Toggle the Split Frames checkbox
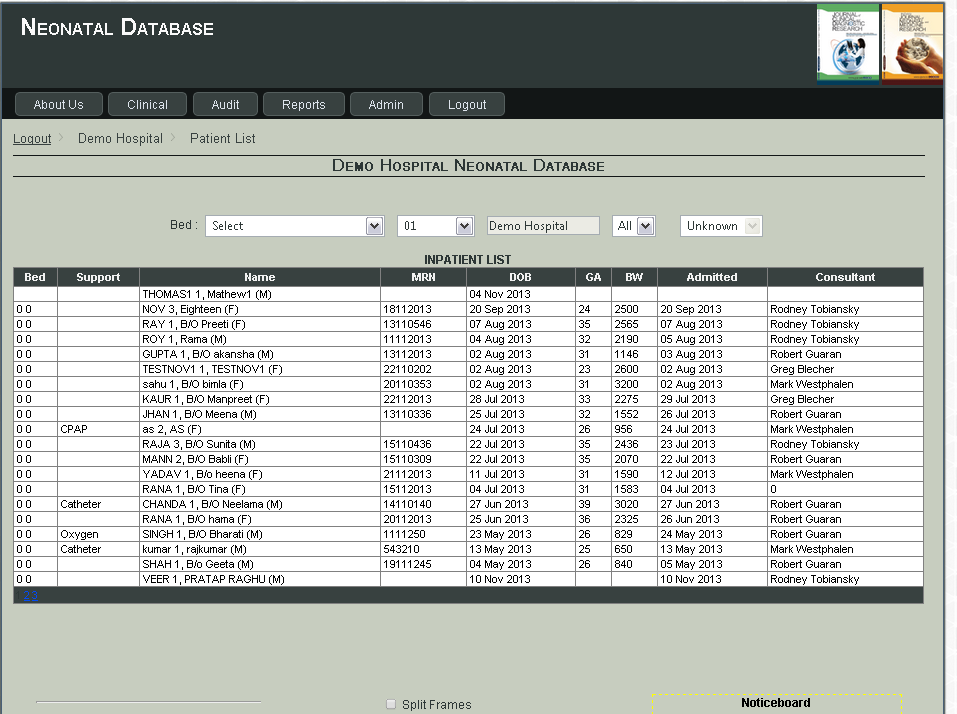The image size is (957, 714). click(391, 704)
